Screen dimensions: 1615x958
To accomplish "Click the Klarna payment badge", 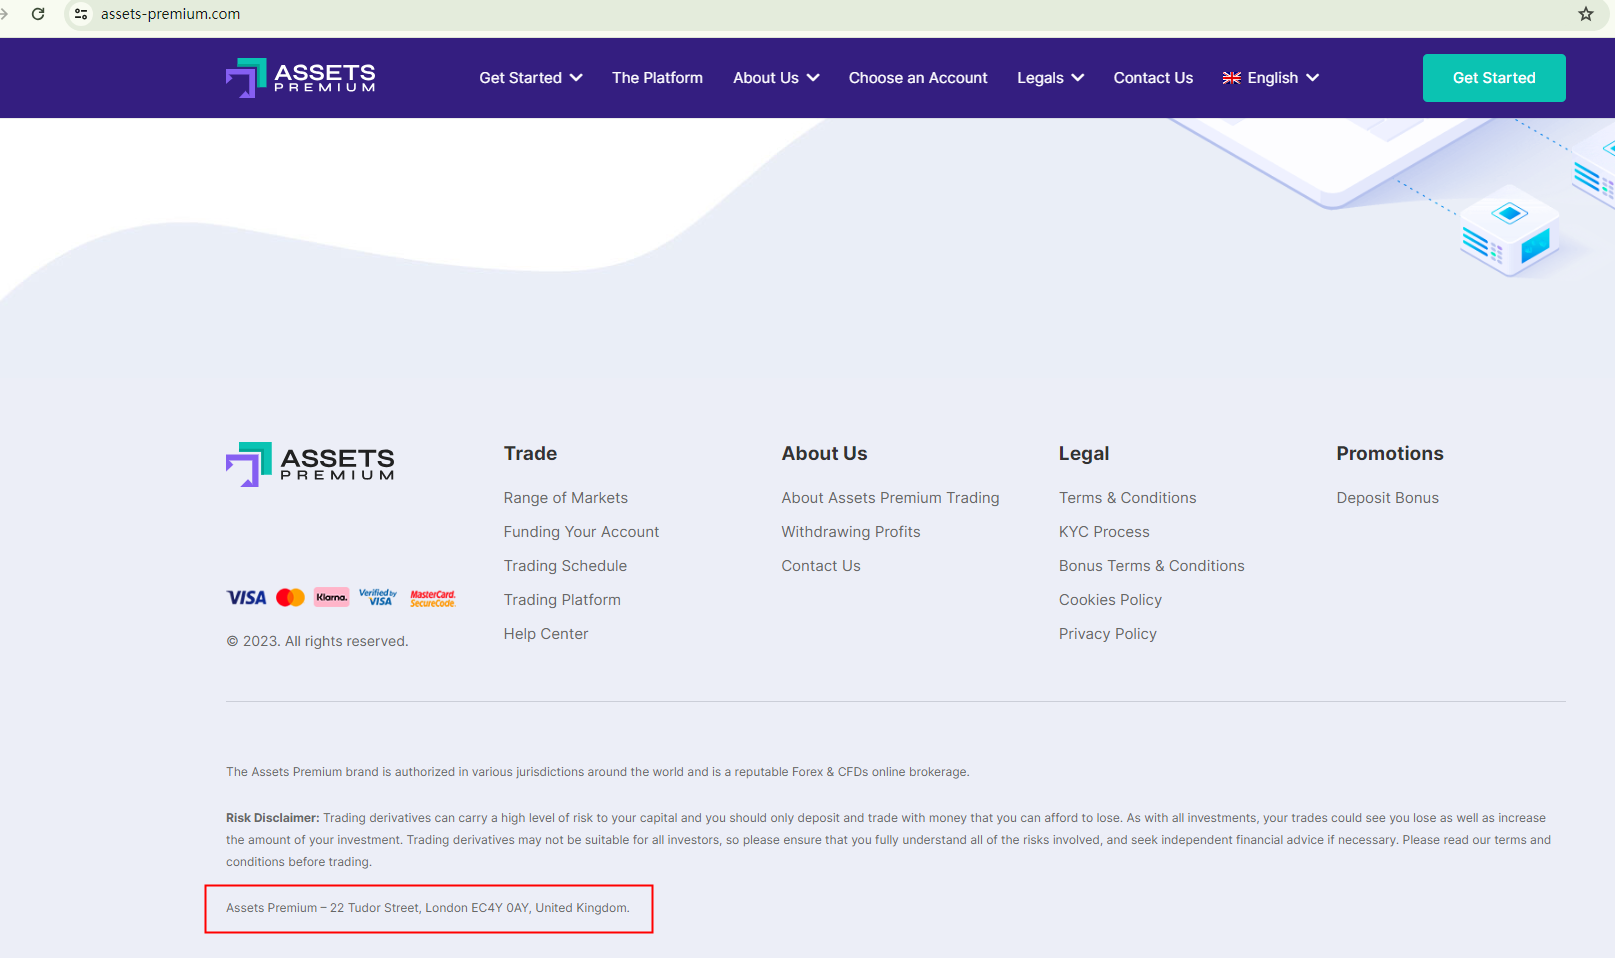I will click(x=331, y=598).
